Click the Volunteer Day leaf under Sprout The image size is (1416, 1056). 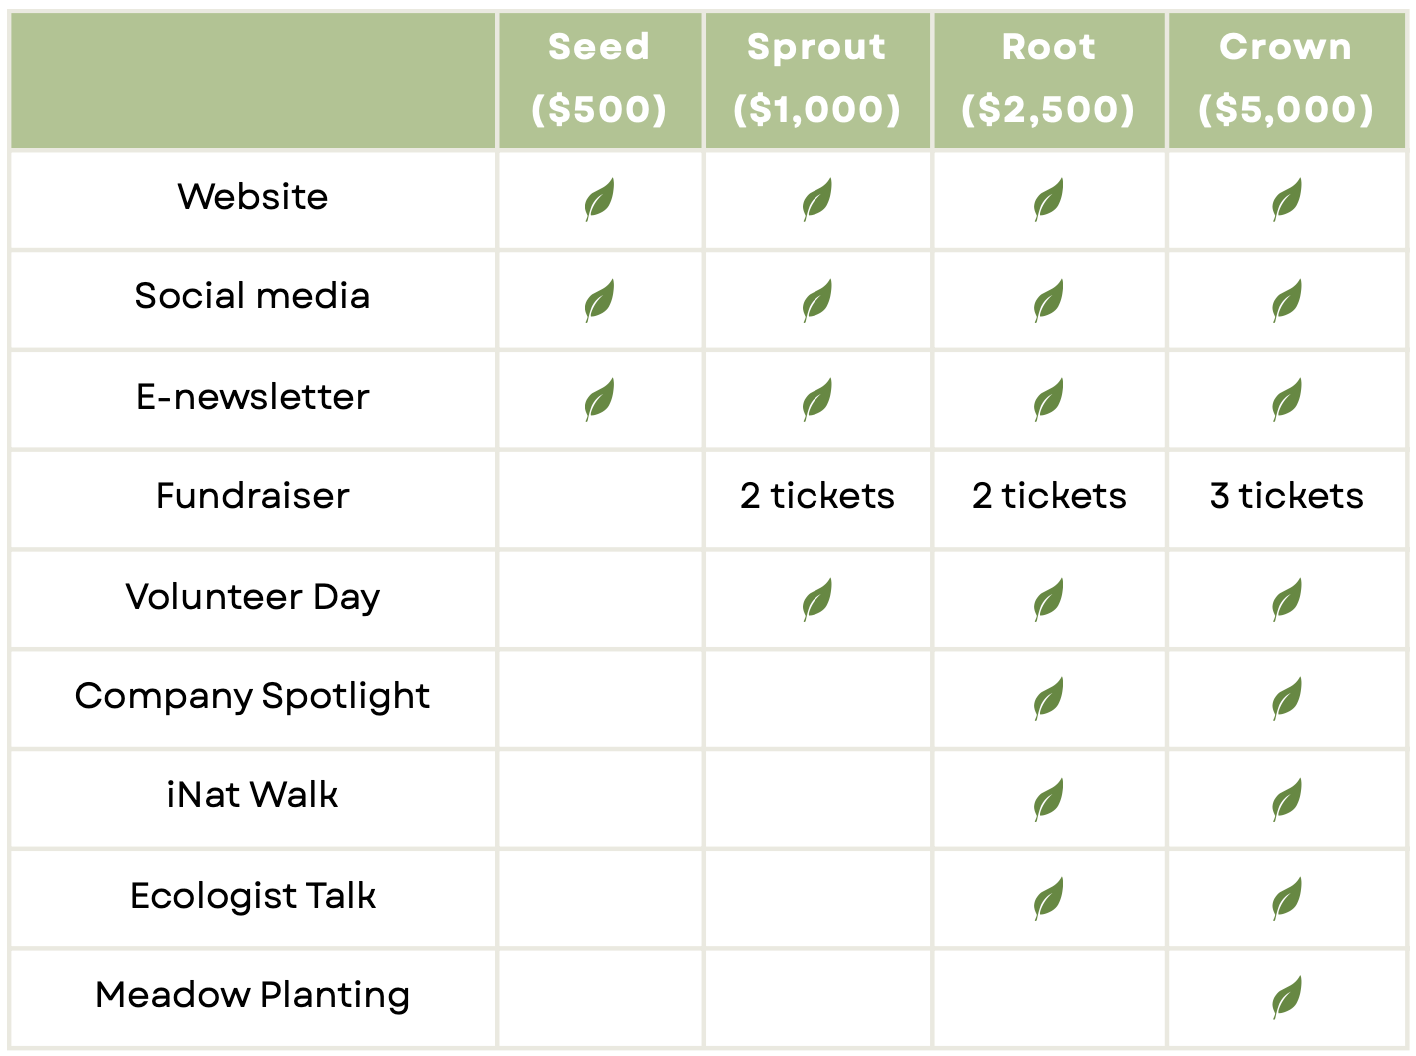pyautogui.click(x=817, y=599)
